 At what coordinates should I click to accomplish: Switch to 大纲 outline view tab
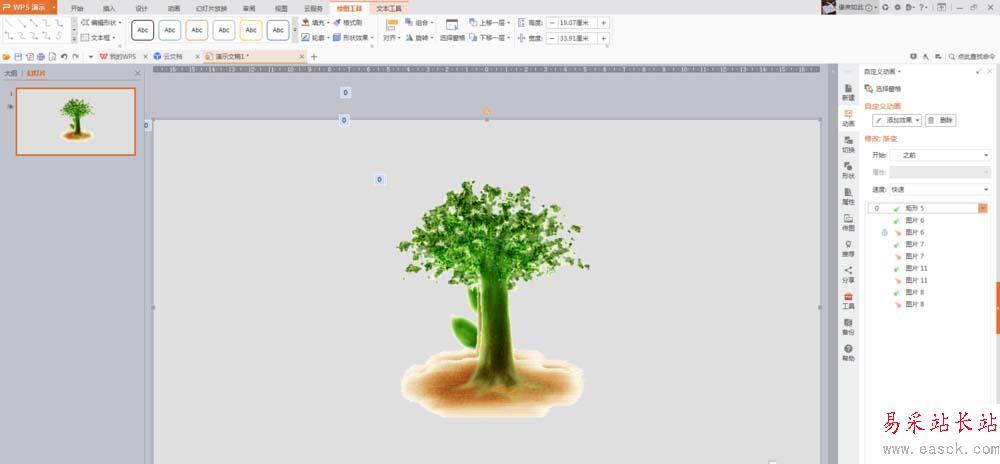(x=10, y=73)
